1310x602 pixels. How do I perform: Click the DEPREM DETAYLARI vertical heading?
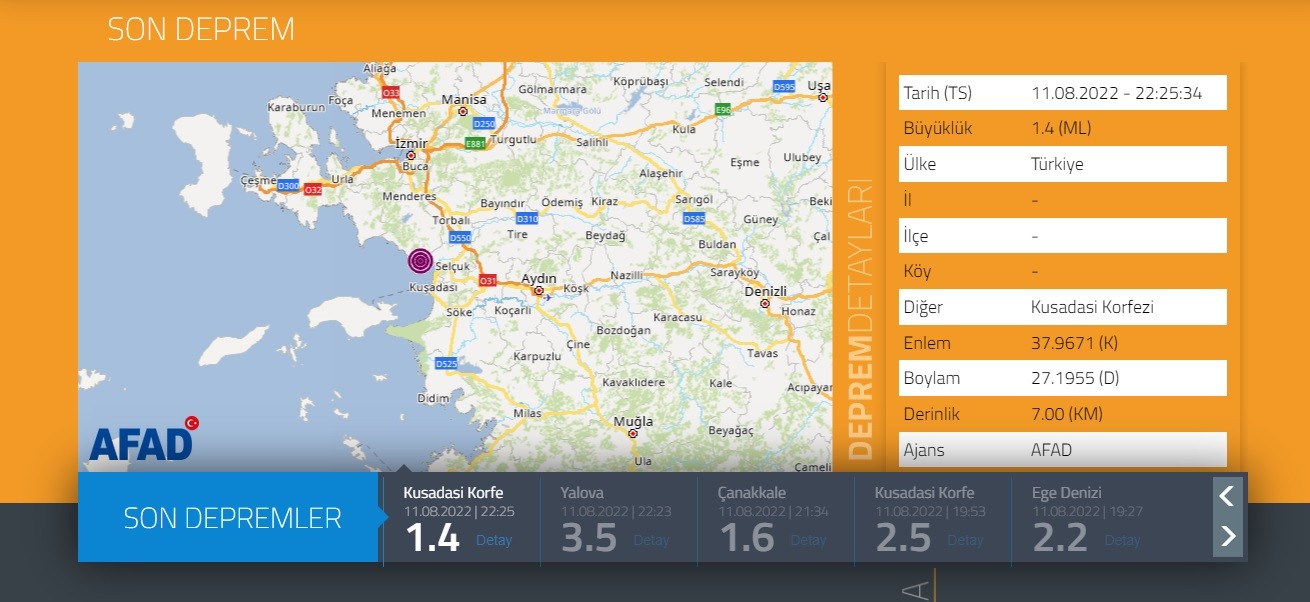coord(860,320)
